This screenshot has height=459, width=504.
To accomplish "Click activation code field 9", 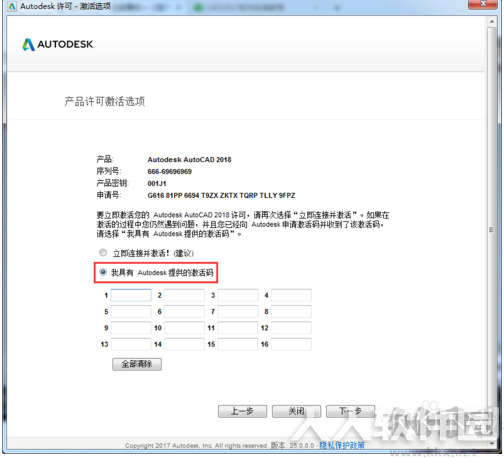I will pyautogui.click(x=131, y=328).
